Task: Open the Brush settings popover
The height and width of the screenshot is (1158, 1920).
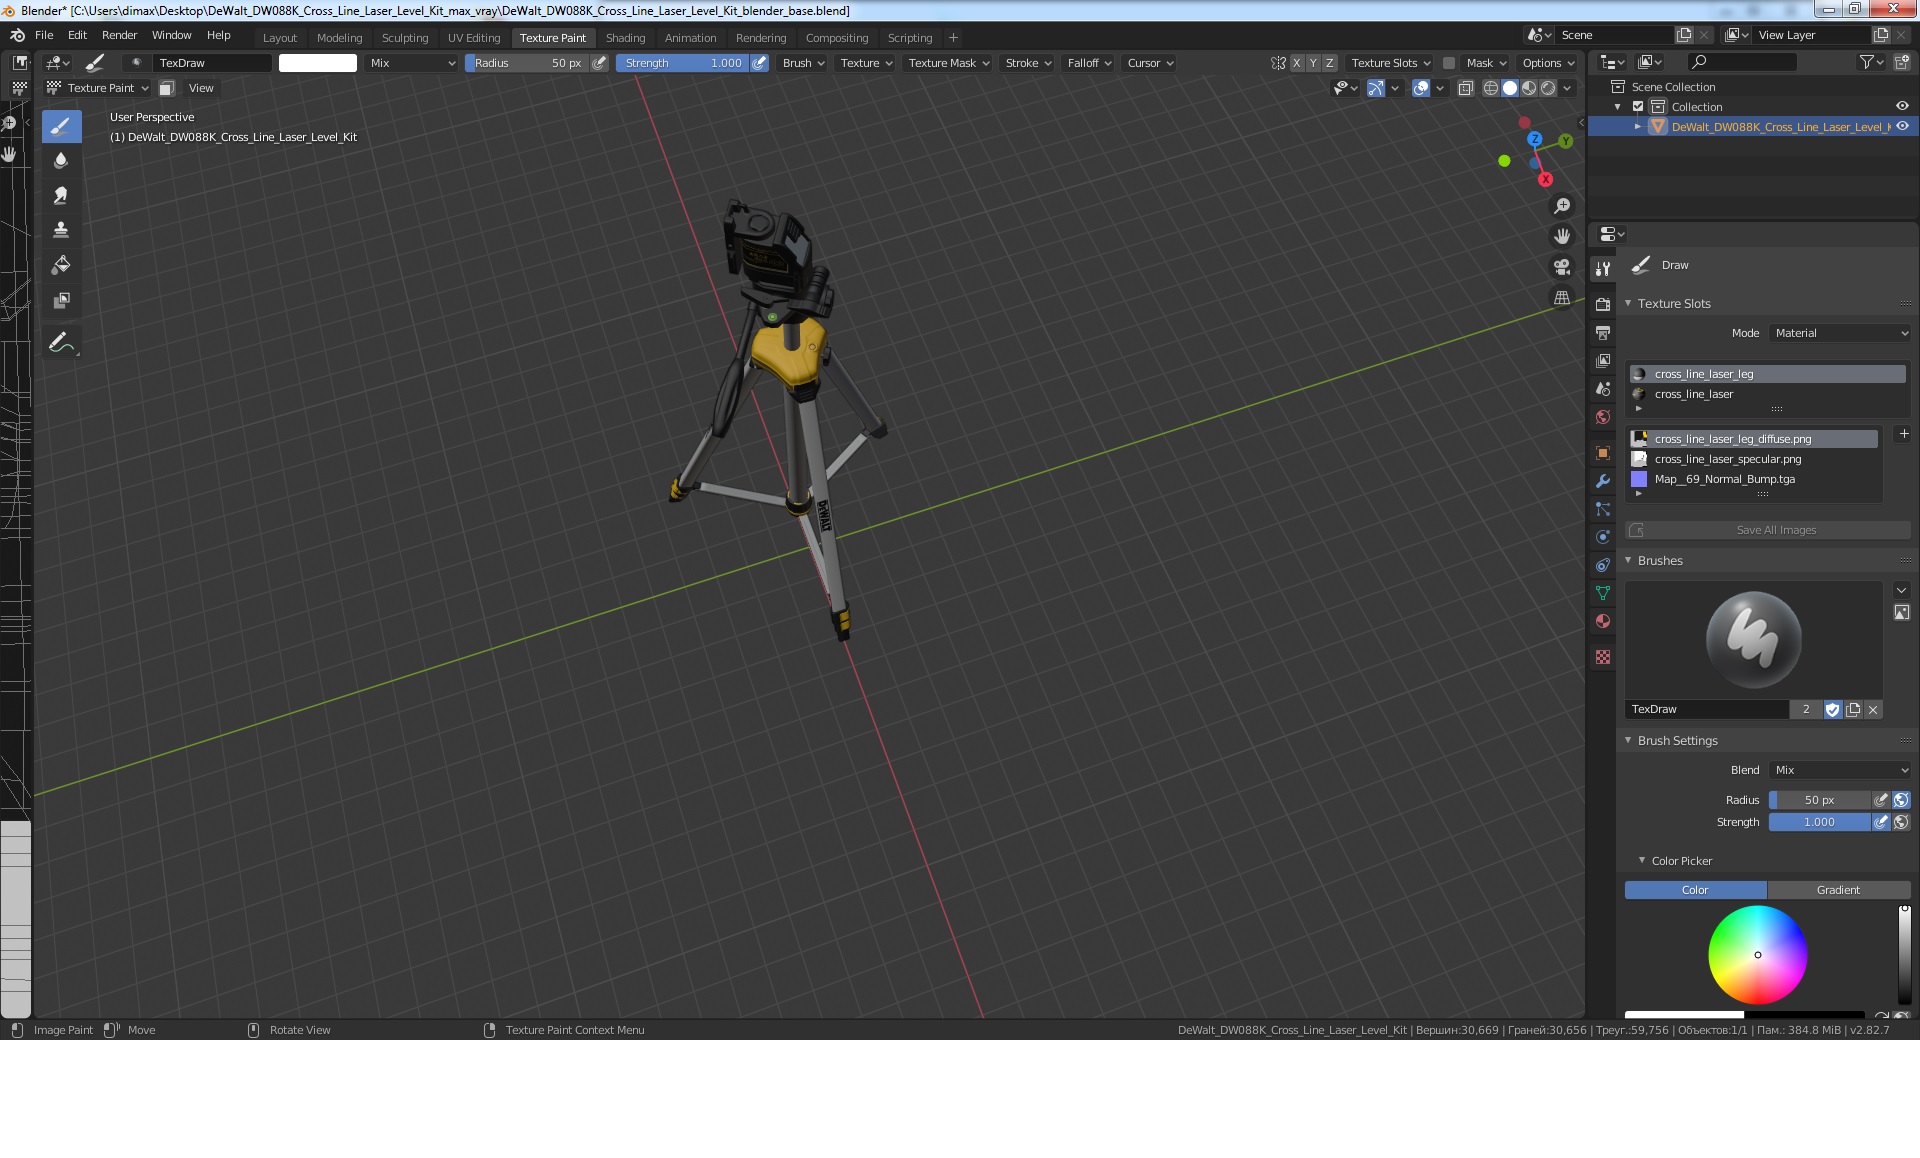Action: click(x=803, y=62)
